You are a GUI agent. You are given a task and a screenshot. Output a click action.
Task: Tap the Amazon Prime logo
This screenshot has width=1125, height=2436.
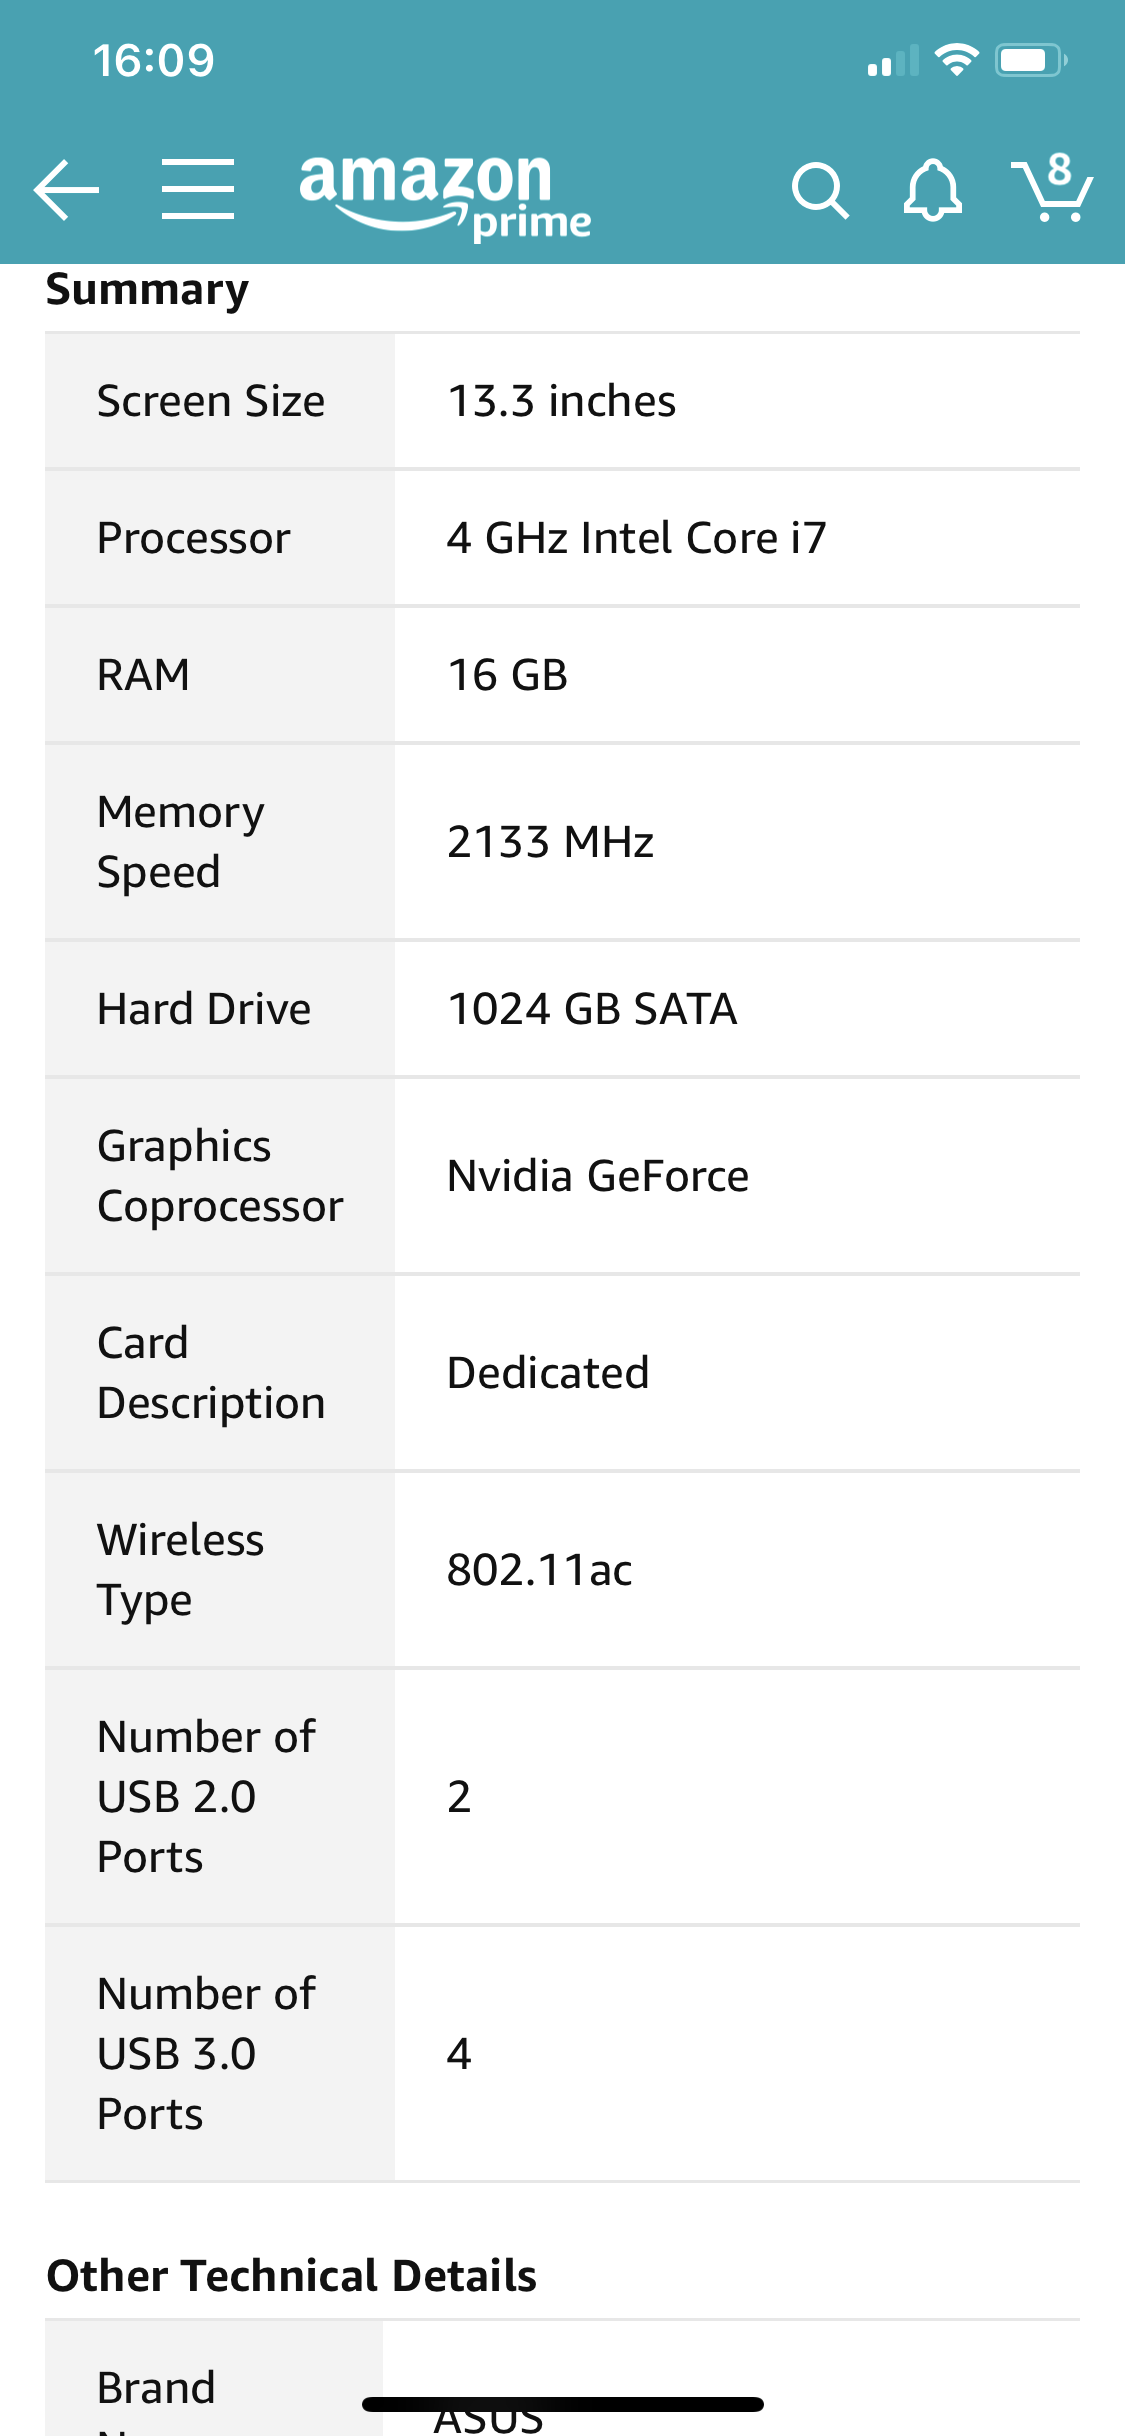coord(445,196)
